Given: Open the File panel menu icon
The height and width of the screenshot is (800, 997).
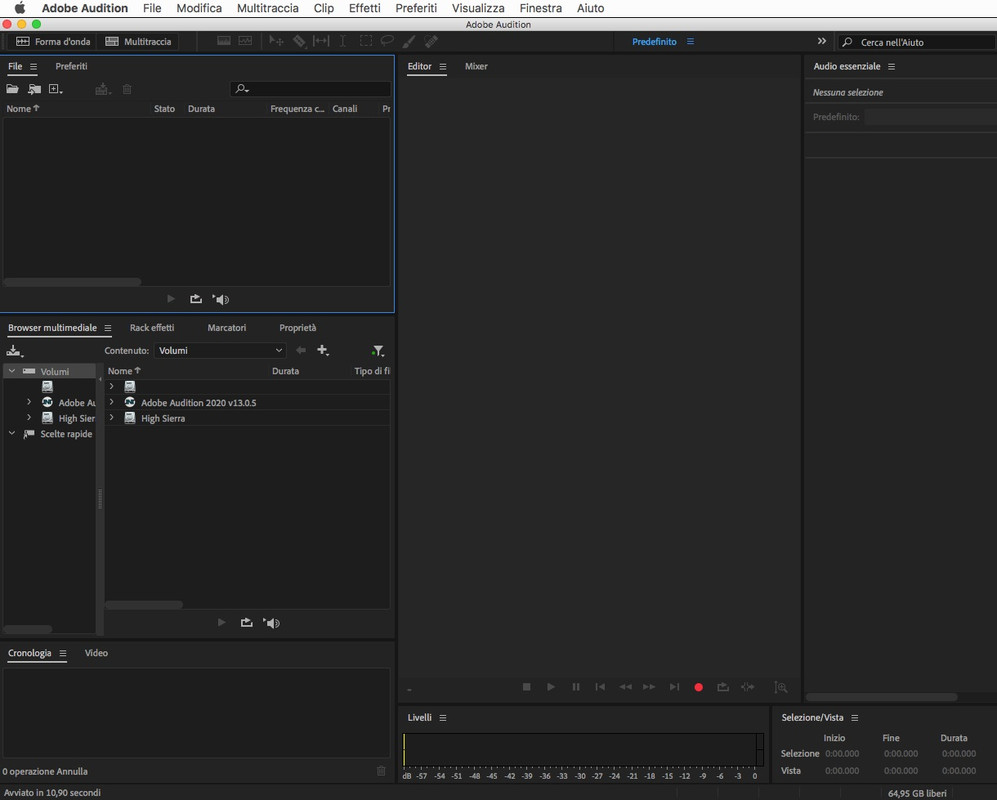Looking at the screenshot, I should click(x=34, y=66).
